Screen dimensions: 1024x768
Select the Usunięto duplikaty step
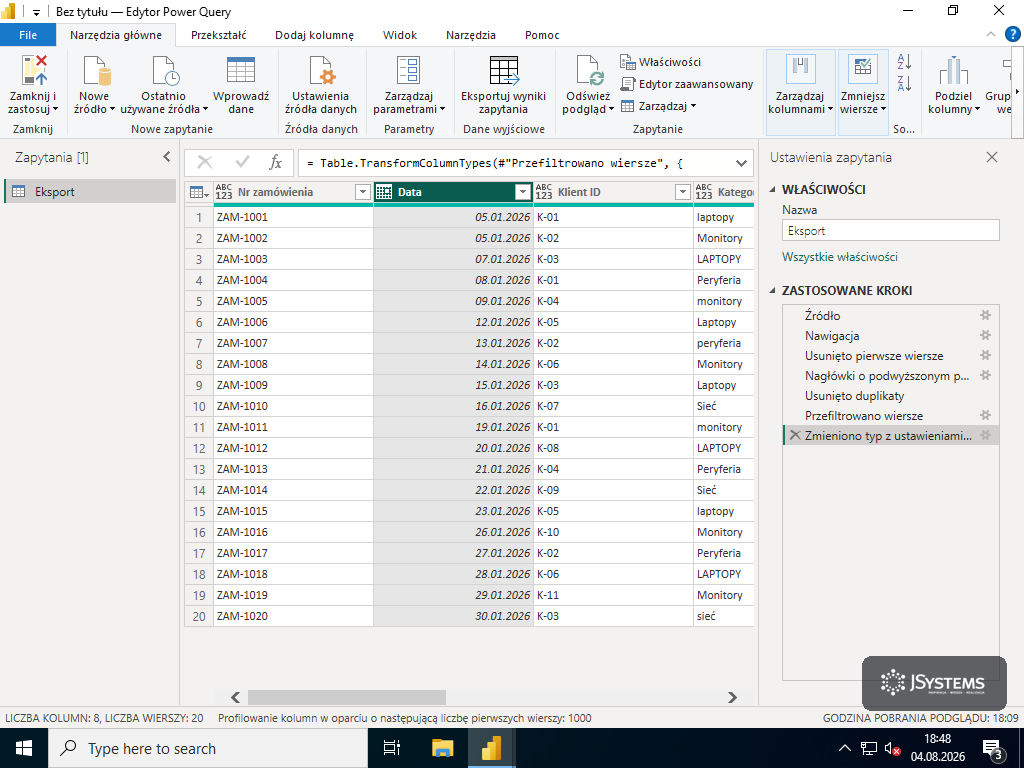pyautogui.click(x=890, y=396)
